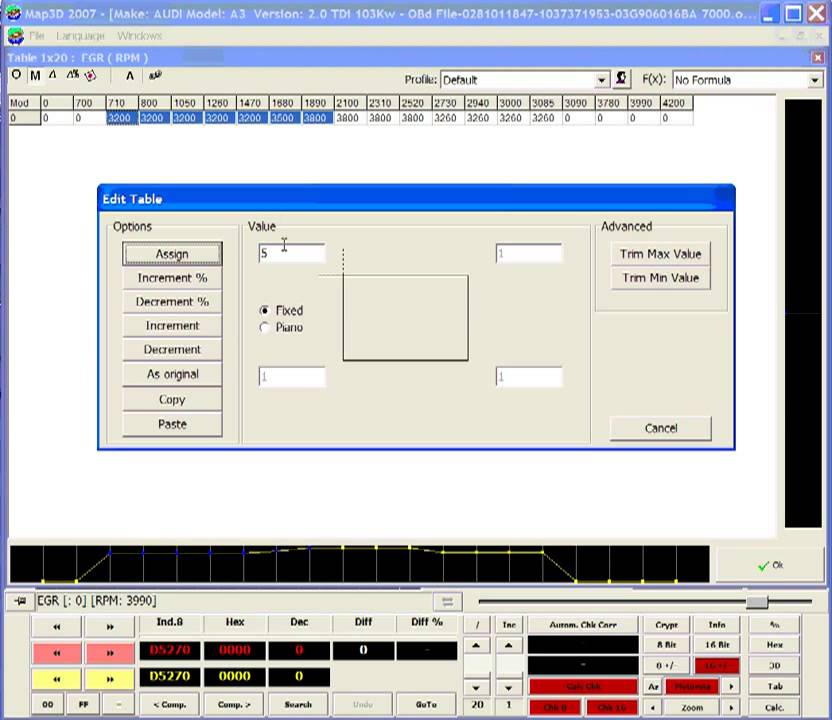Click the down arrow above value 20
832x720 pixels.
476,688
